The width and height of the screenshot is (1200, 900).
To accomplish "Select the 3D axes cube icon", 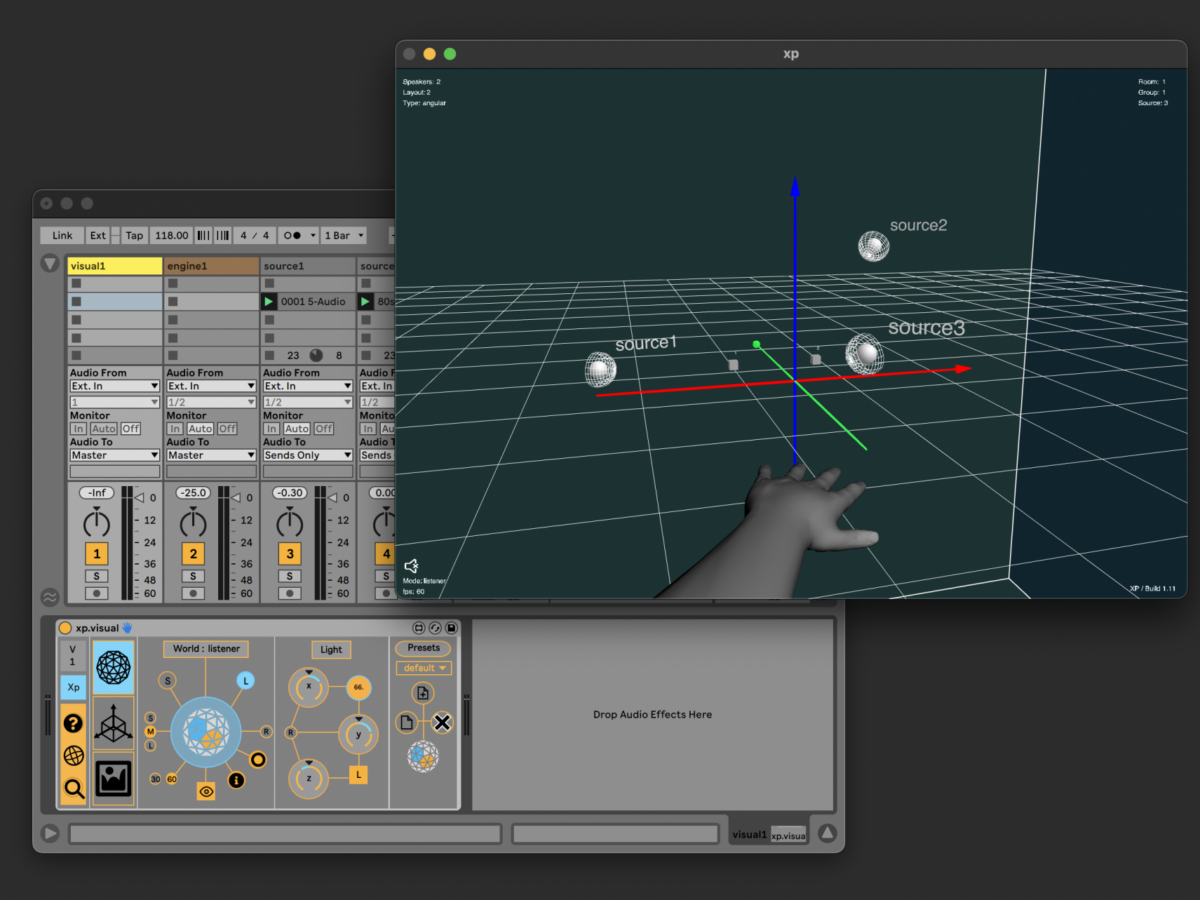I will 113,723.
